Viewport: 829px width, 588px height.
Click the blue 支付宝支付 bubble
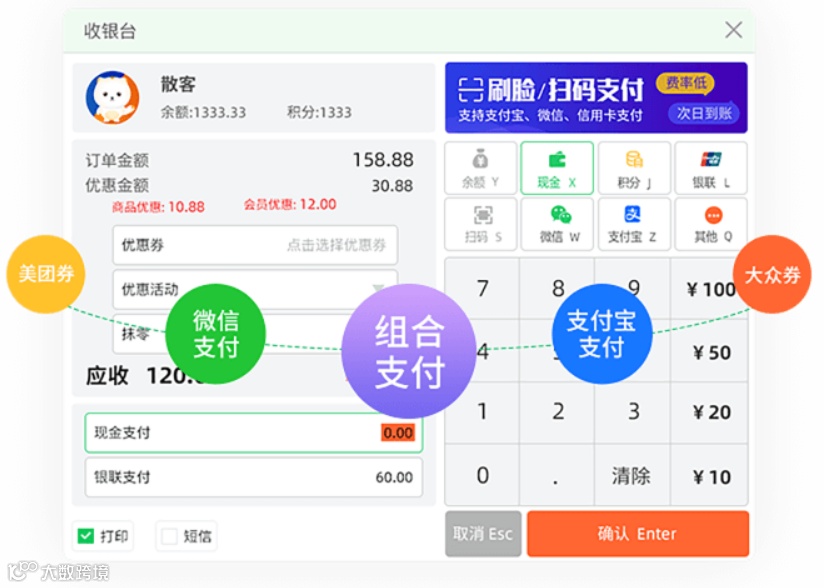(602, 334)
